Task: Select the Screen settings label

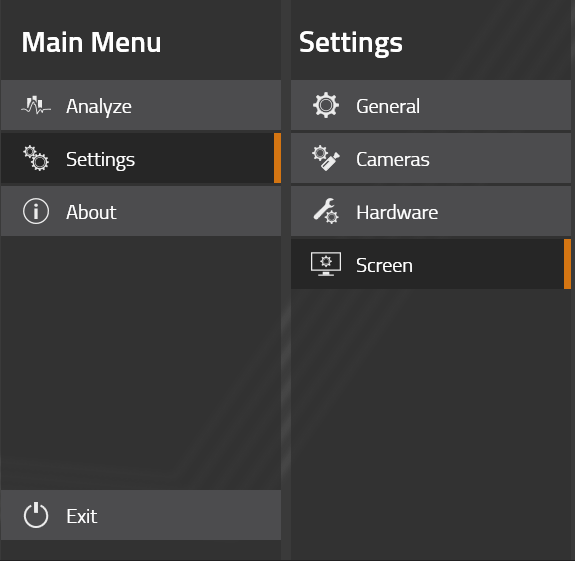Action: coord(384,265)
